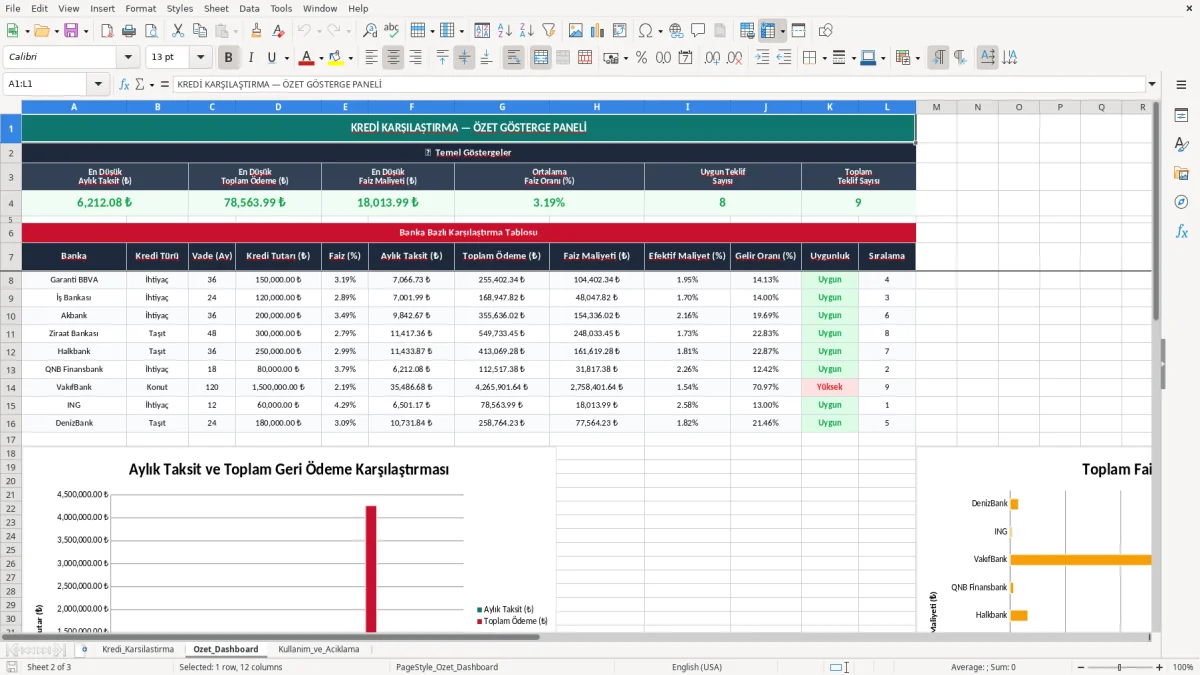Click the Save document icon
Screen dimensions: 1200x675
click(71, 31)
